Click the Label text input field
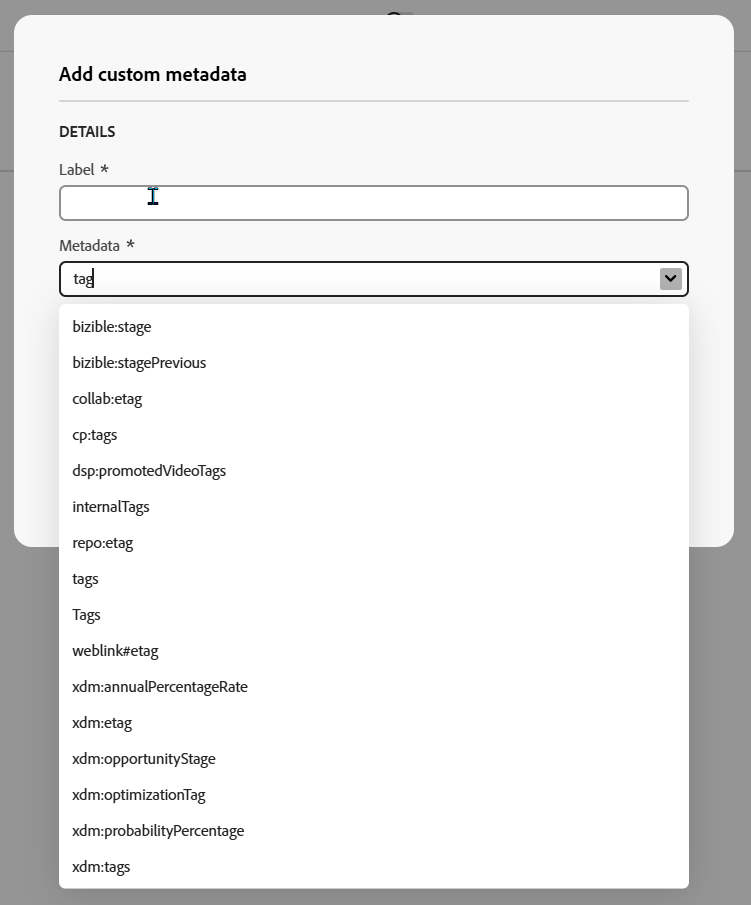The width and height of the screenshot is (751, 905). [x=373, y=203]
